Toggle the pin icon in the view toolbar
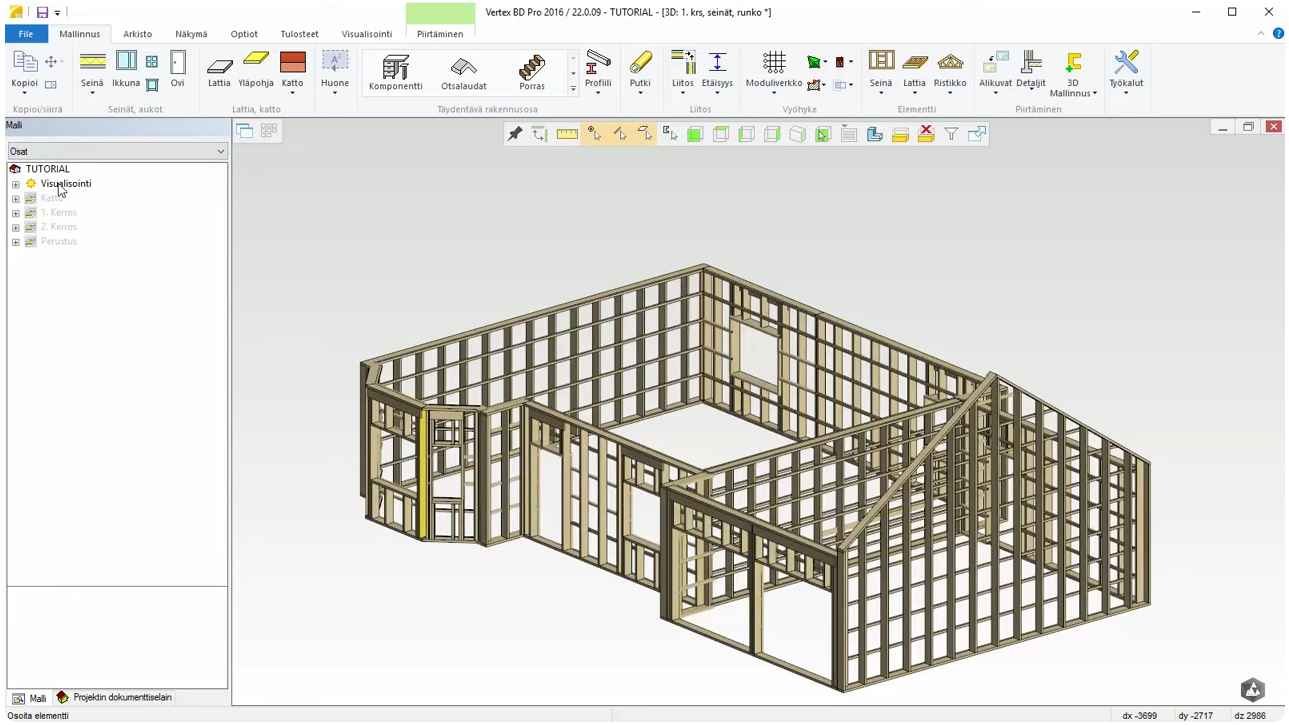The height and width of the screenshot is (725, 1289). click(x=515, y=134)
